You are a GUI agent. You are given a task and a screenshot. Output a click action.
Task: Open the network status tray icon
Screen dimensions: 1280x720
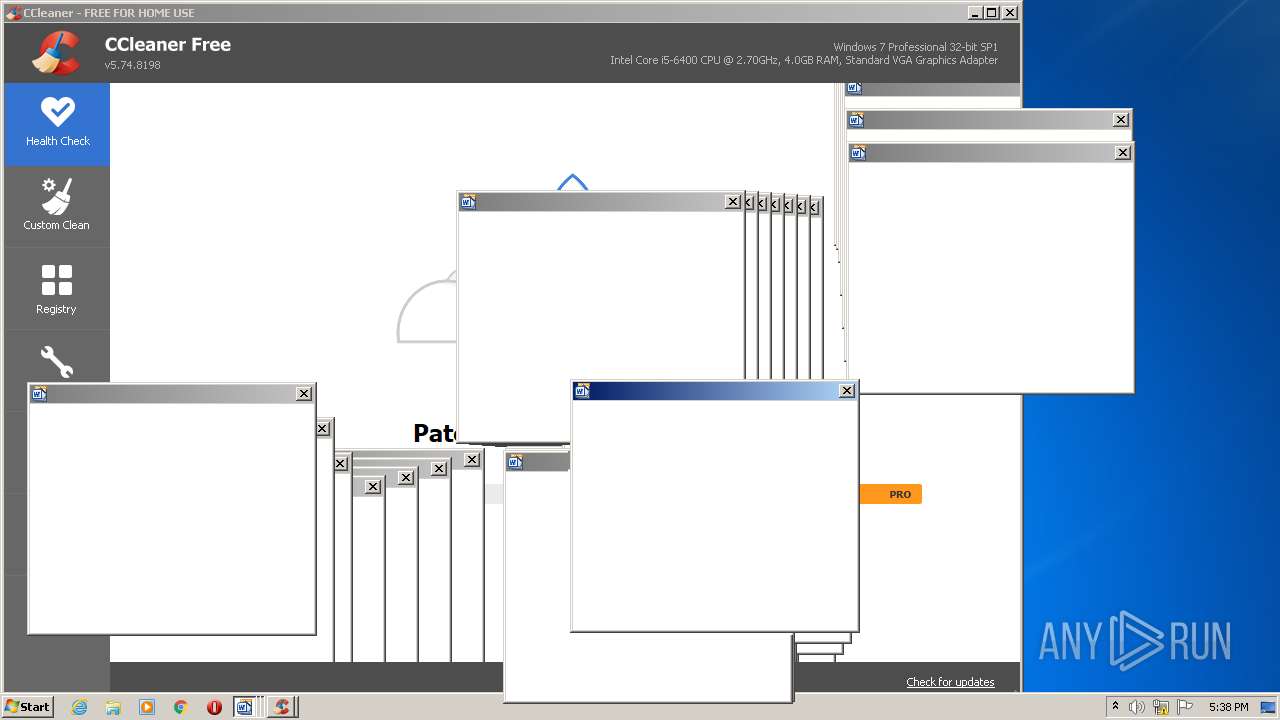[x=1161, y=707]
